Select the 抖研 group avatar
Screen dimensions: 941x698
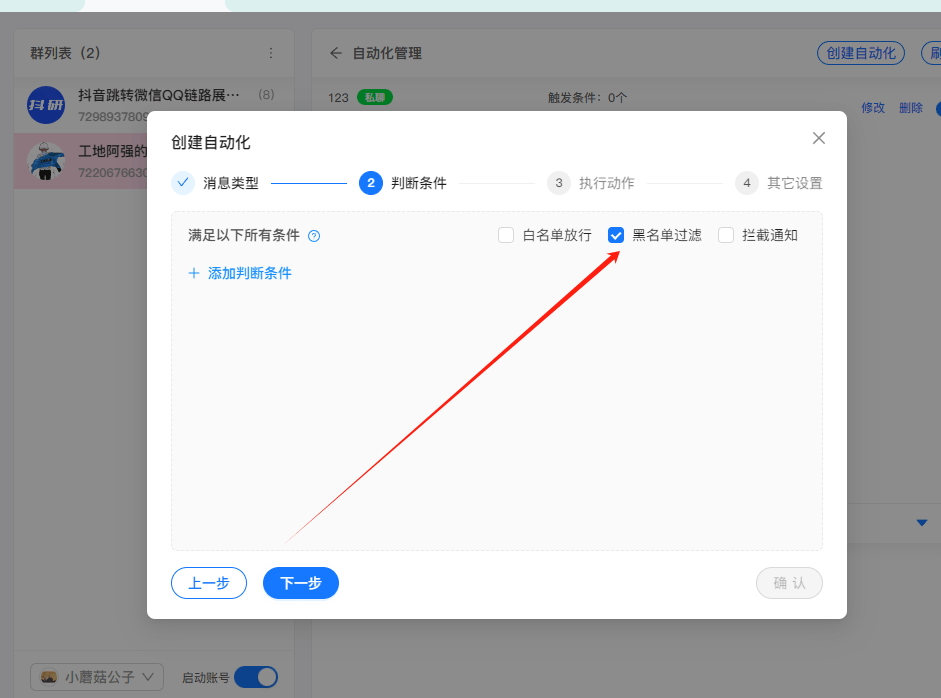tap(45, 105)
